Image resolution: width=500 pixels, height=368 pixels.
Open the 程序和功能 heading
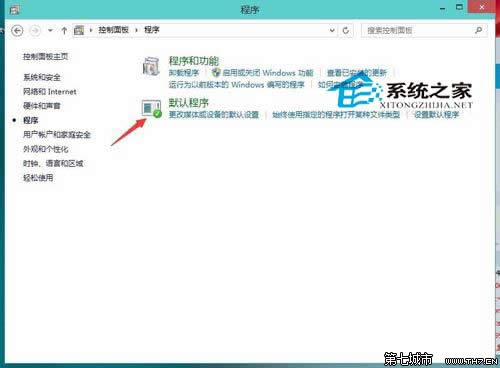pos(194,61)
